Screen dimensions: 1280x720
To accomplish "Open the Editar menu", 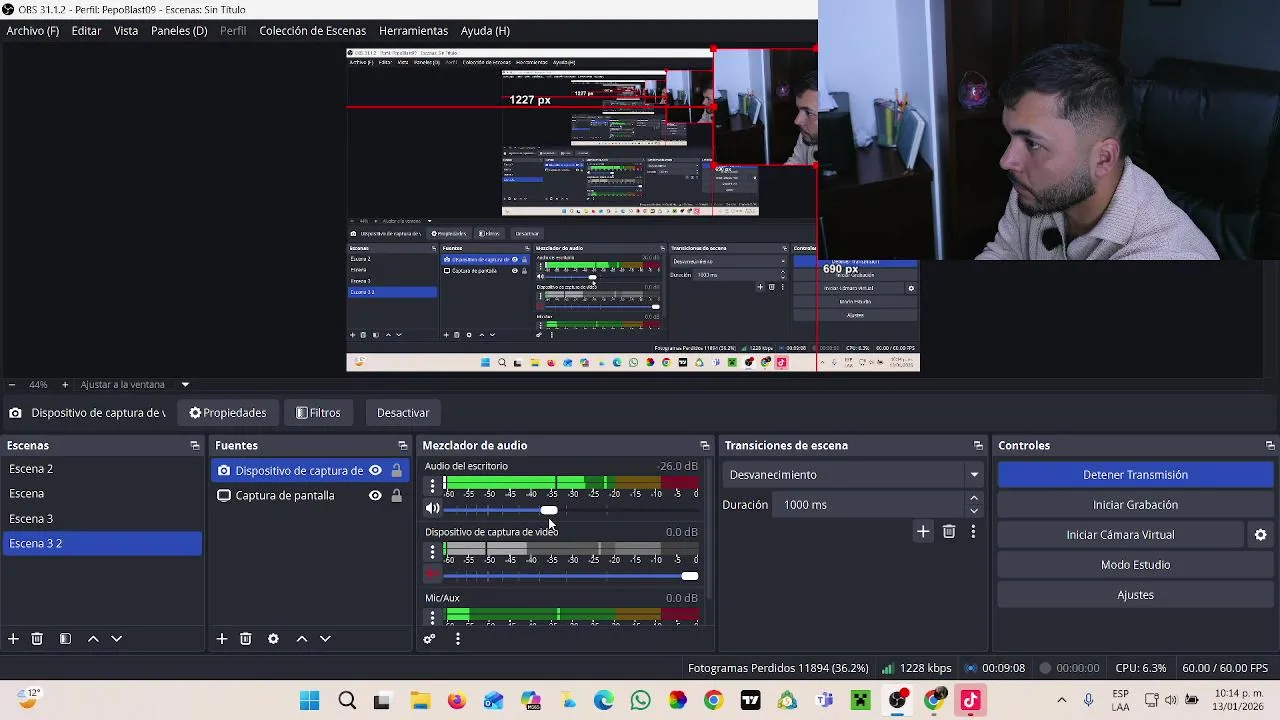I will pyautogui.click(x=86, y=31).
